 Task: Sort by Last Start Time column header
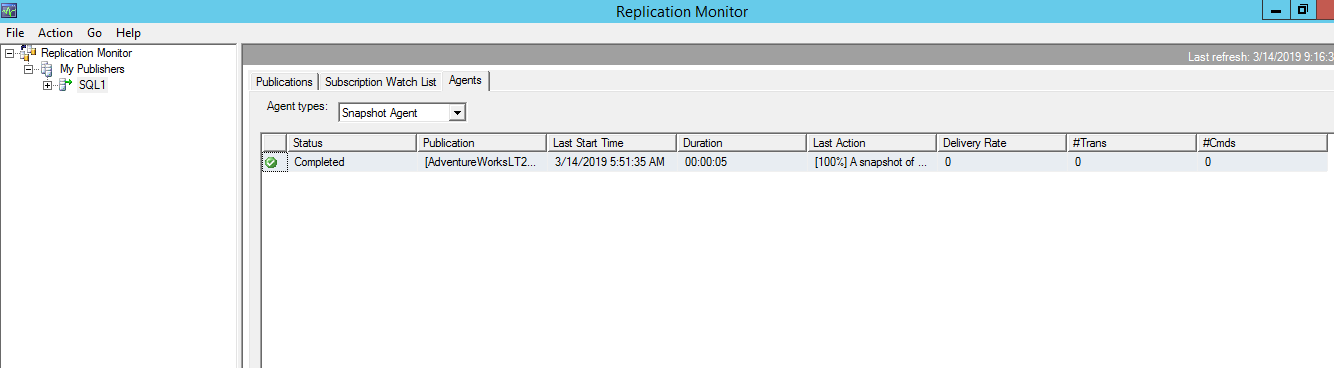pos(611,143)
